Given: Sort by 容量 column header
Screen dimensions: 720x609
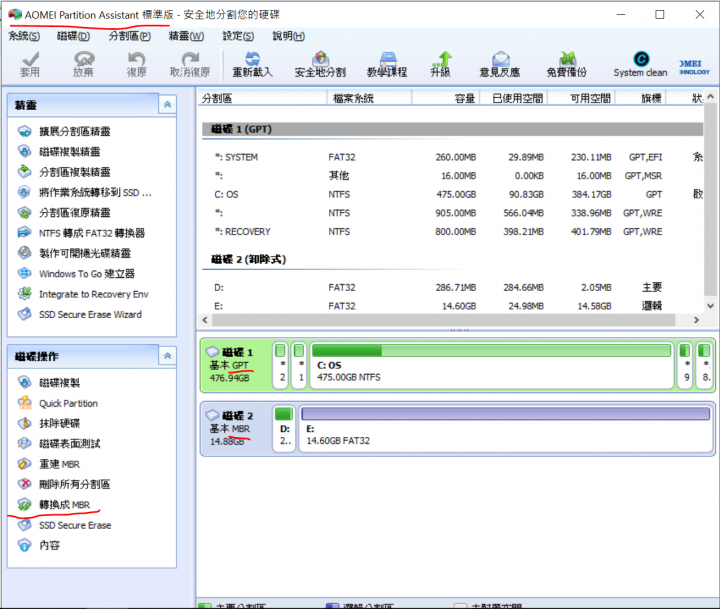Looking at the screenshot, I should click(x=446, y=98).
